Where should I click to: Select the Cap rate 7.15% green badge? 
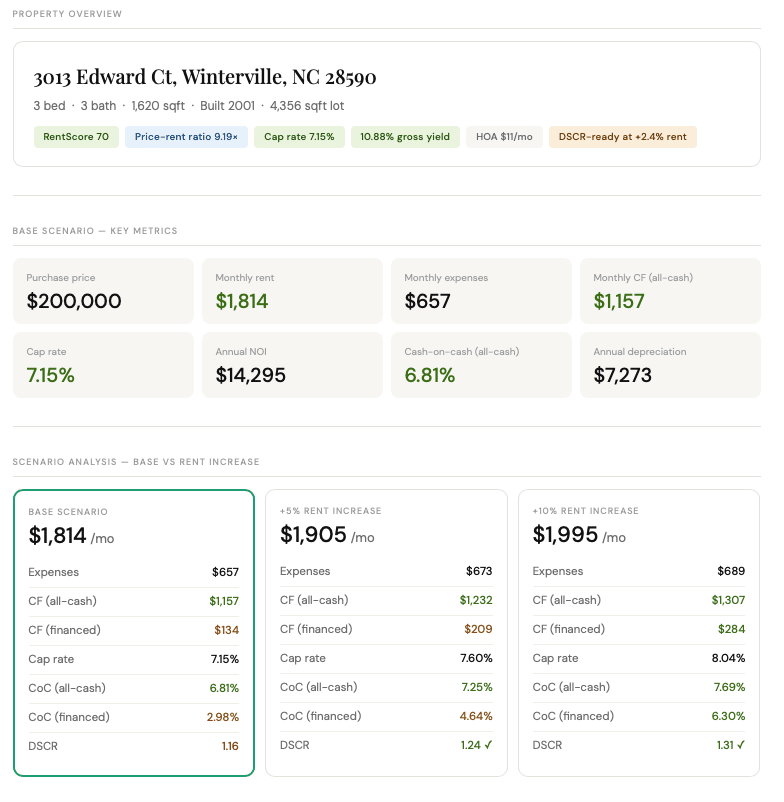(299, 137)
